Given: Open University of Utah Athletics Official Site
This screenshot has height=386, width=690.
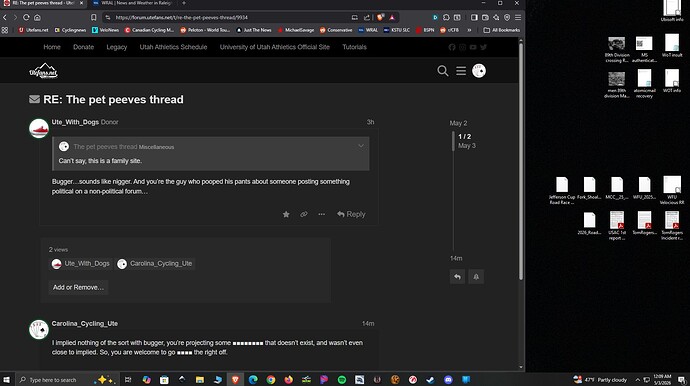Looking at the screenshot, I should tap(275, 47).
